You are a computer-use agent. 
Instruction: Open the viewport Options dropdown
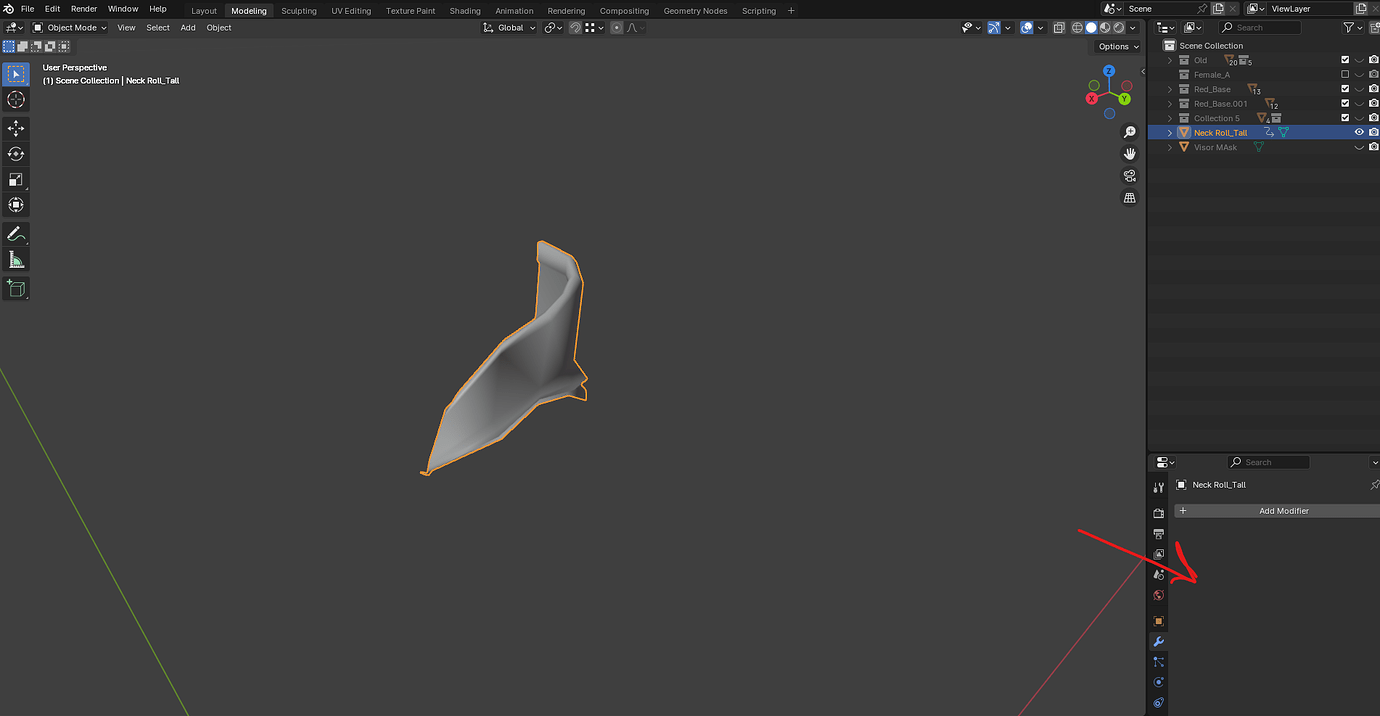[x=1117, y=46]
